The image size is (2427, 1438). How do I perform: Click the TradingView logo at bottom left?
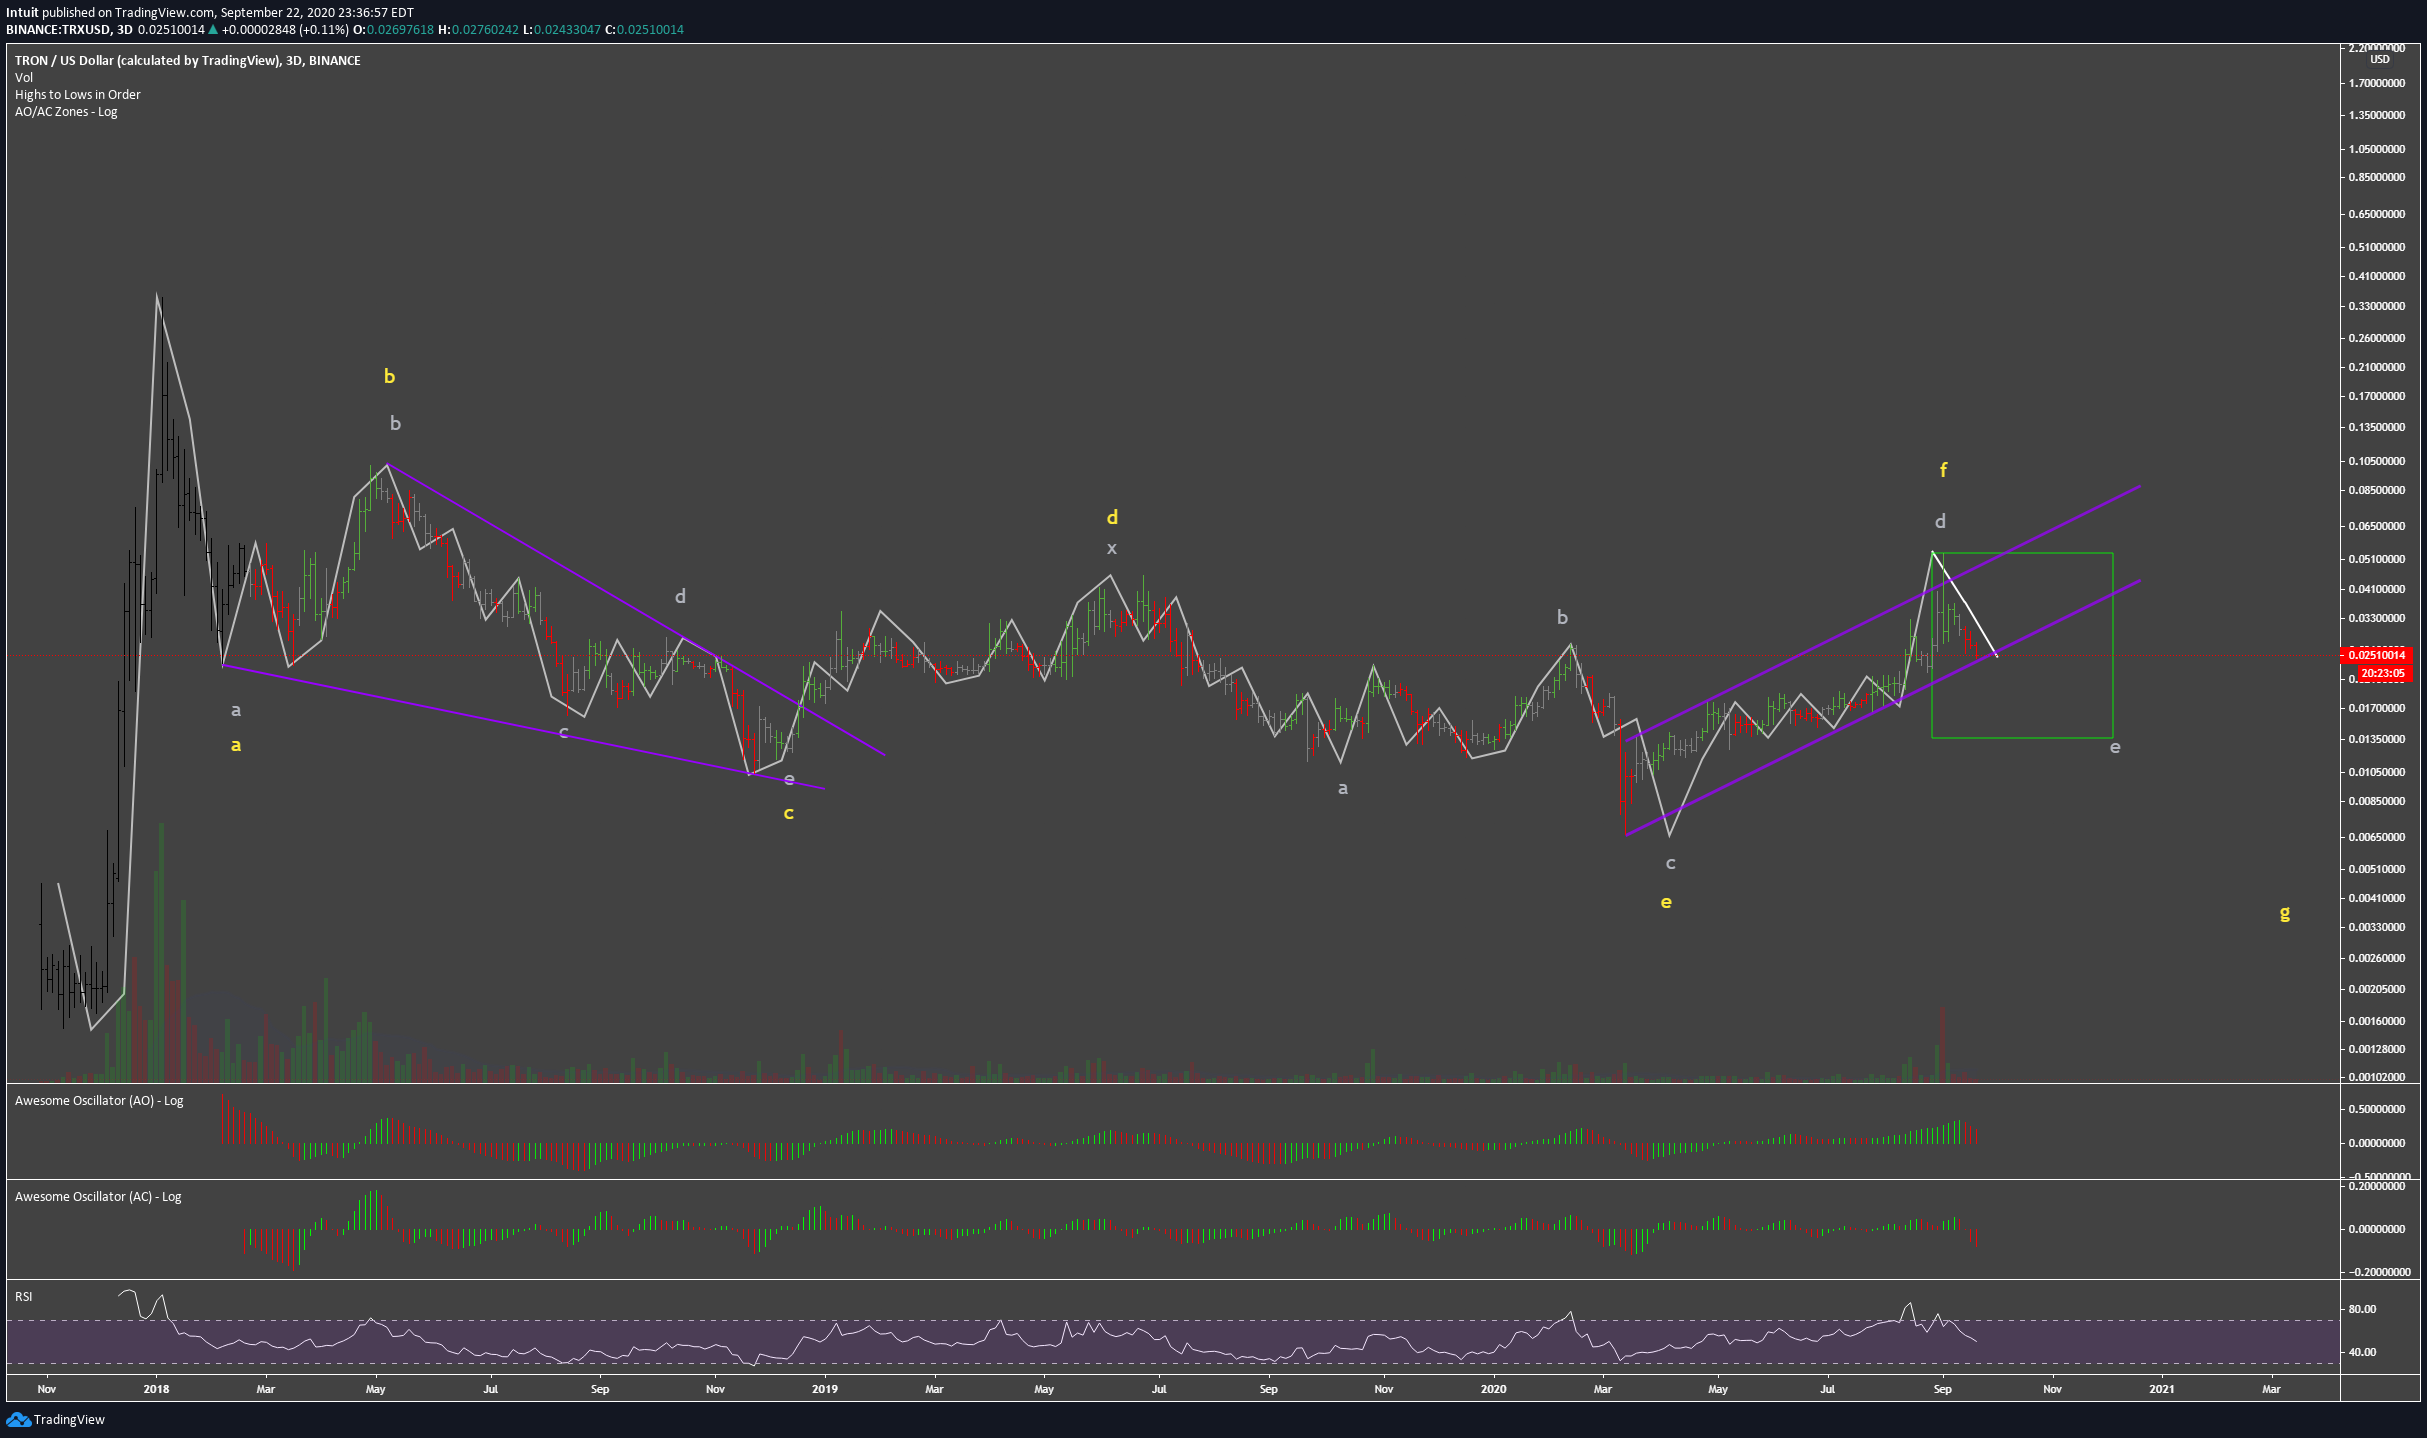coord(56,1419)
